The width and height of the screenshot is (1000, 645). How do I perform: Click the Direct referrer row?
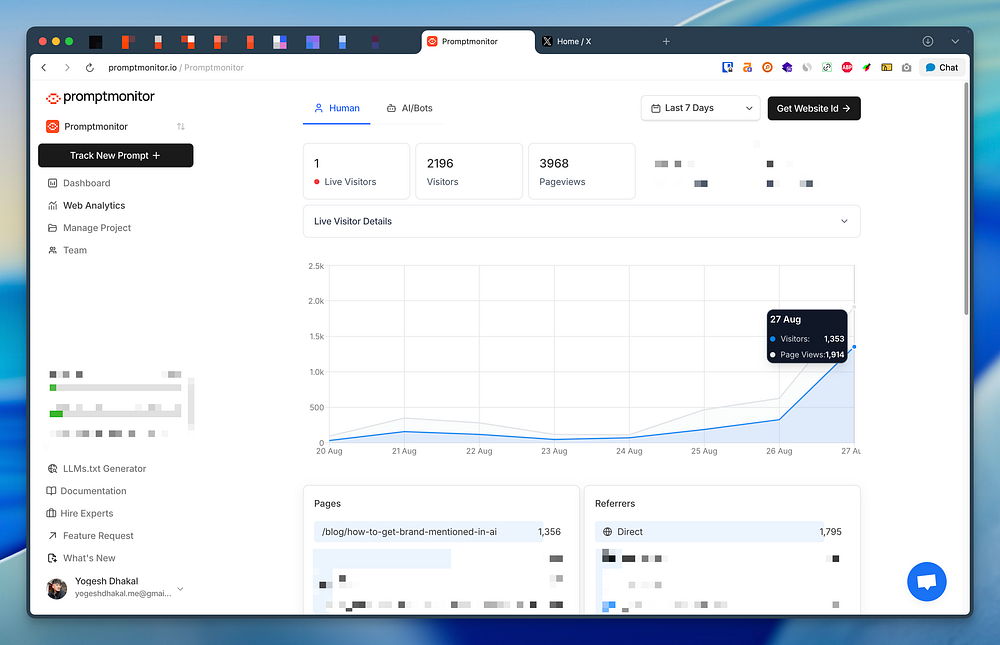718,531
